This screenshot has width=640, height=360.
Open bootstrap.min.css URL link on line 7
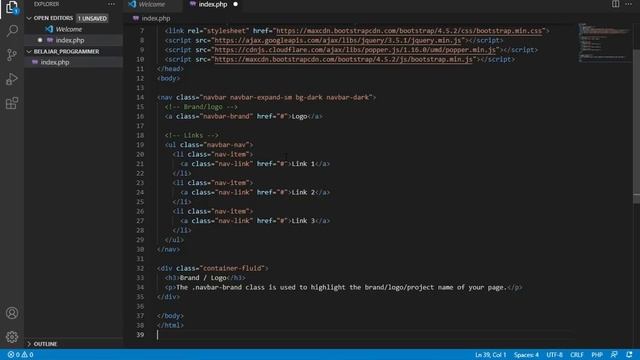[409, 31]
